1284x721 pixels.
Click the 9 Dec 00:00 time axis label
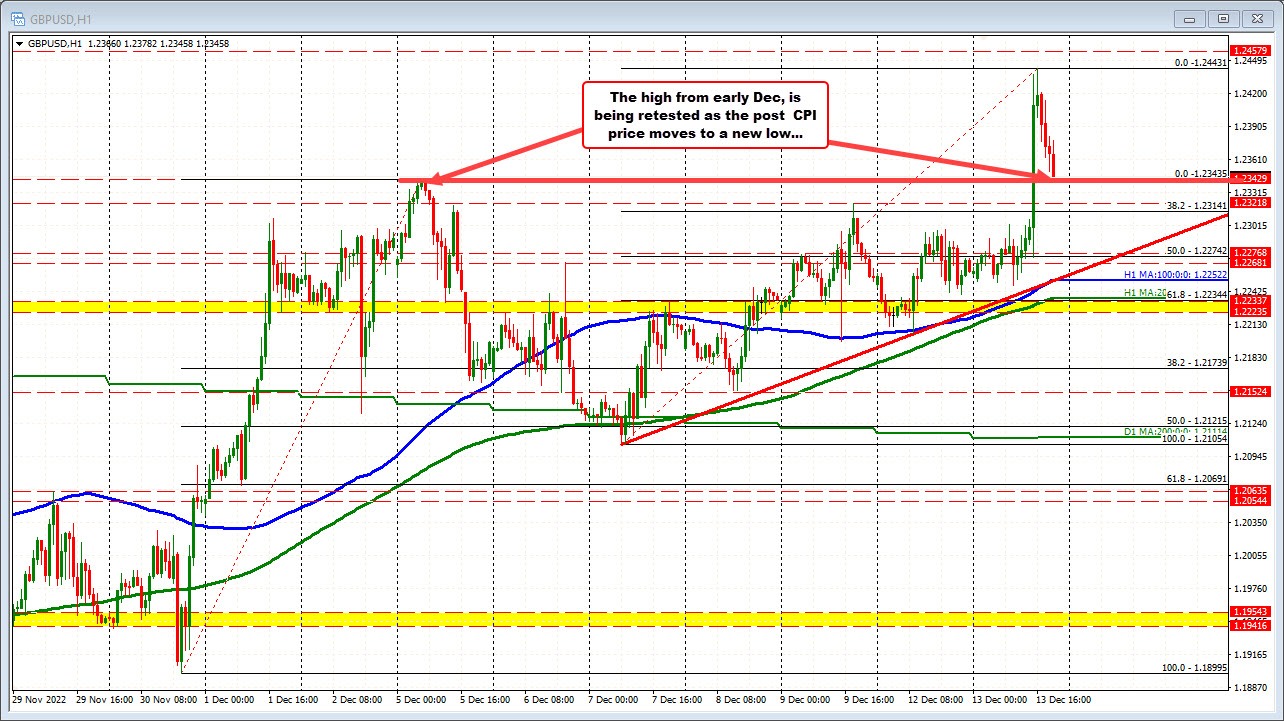(806, 700)
